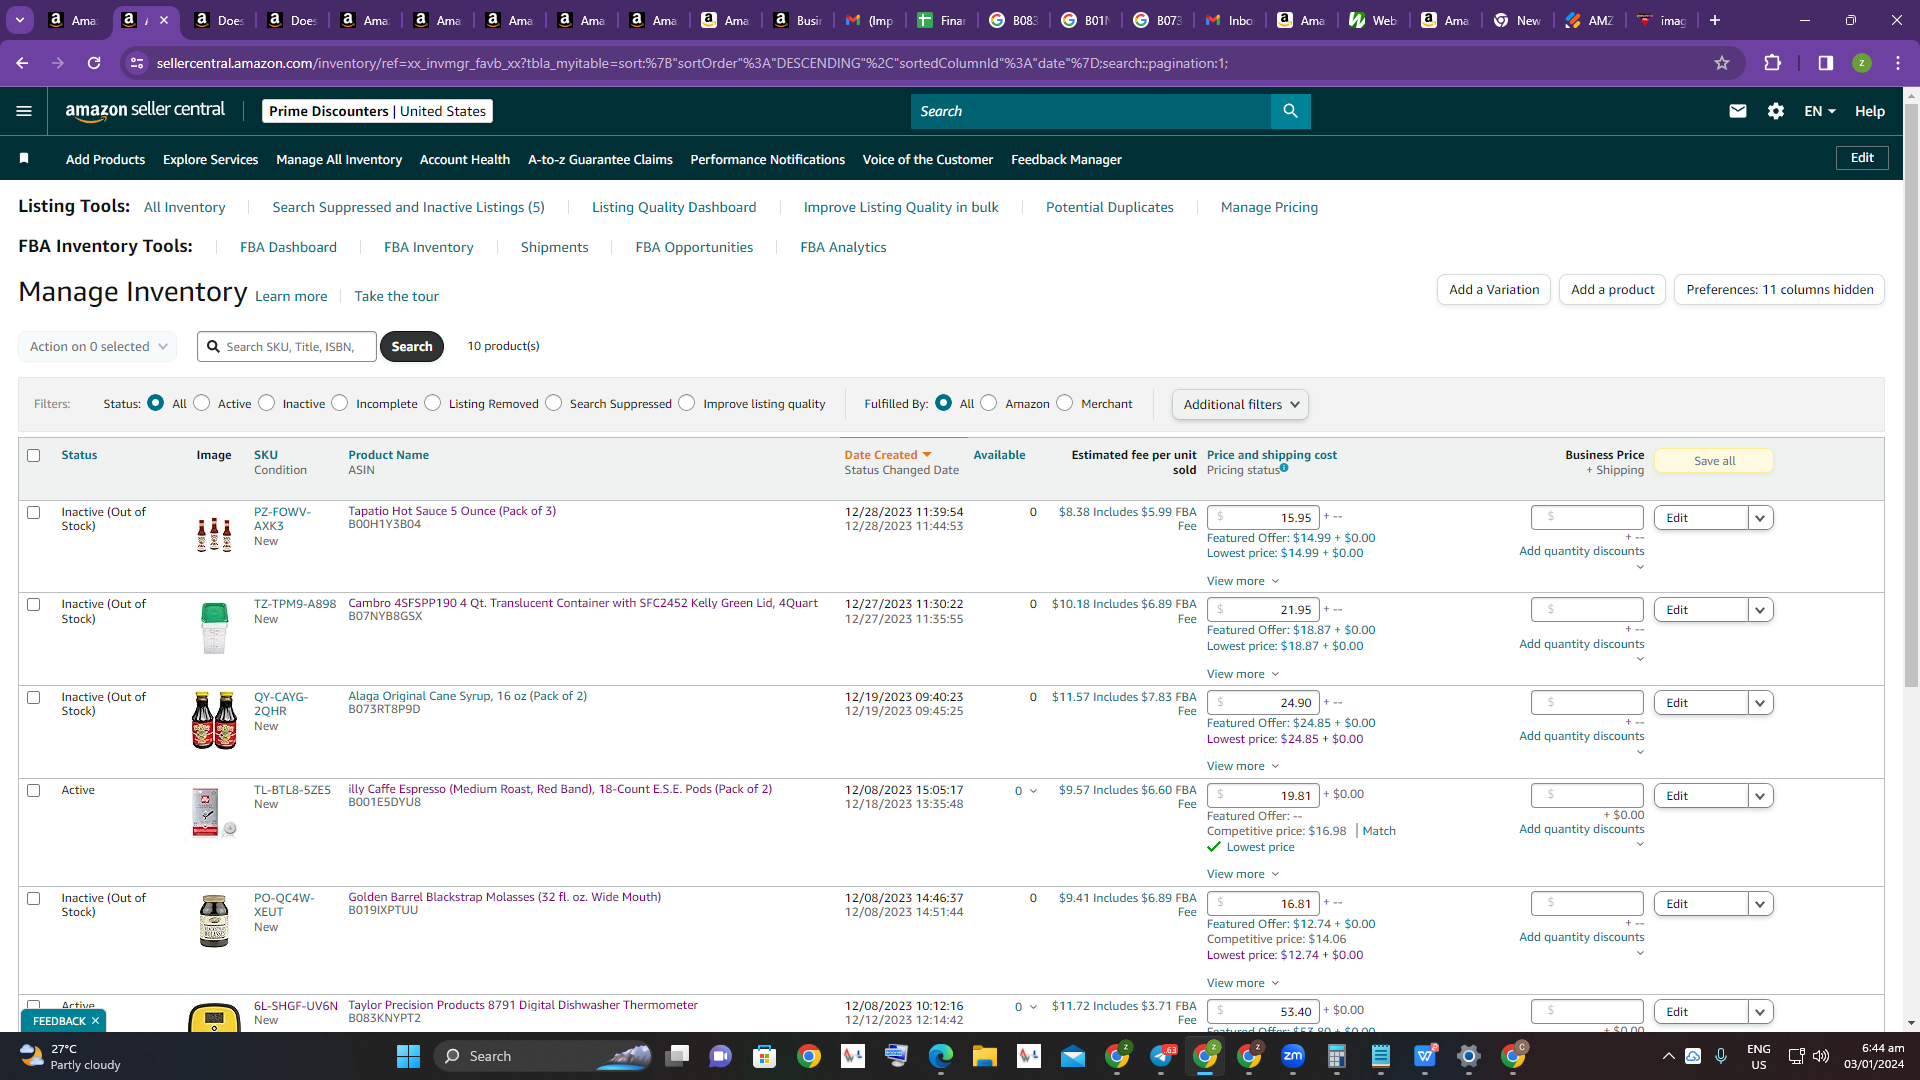The height and width of the screenshot is (1080, 1920).
Task: Open the Action on 0 selected dropdown
Action: (x=97, y=347)
